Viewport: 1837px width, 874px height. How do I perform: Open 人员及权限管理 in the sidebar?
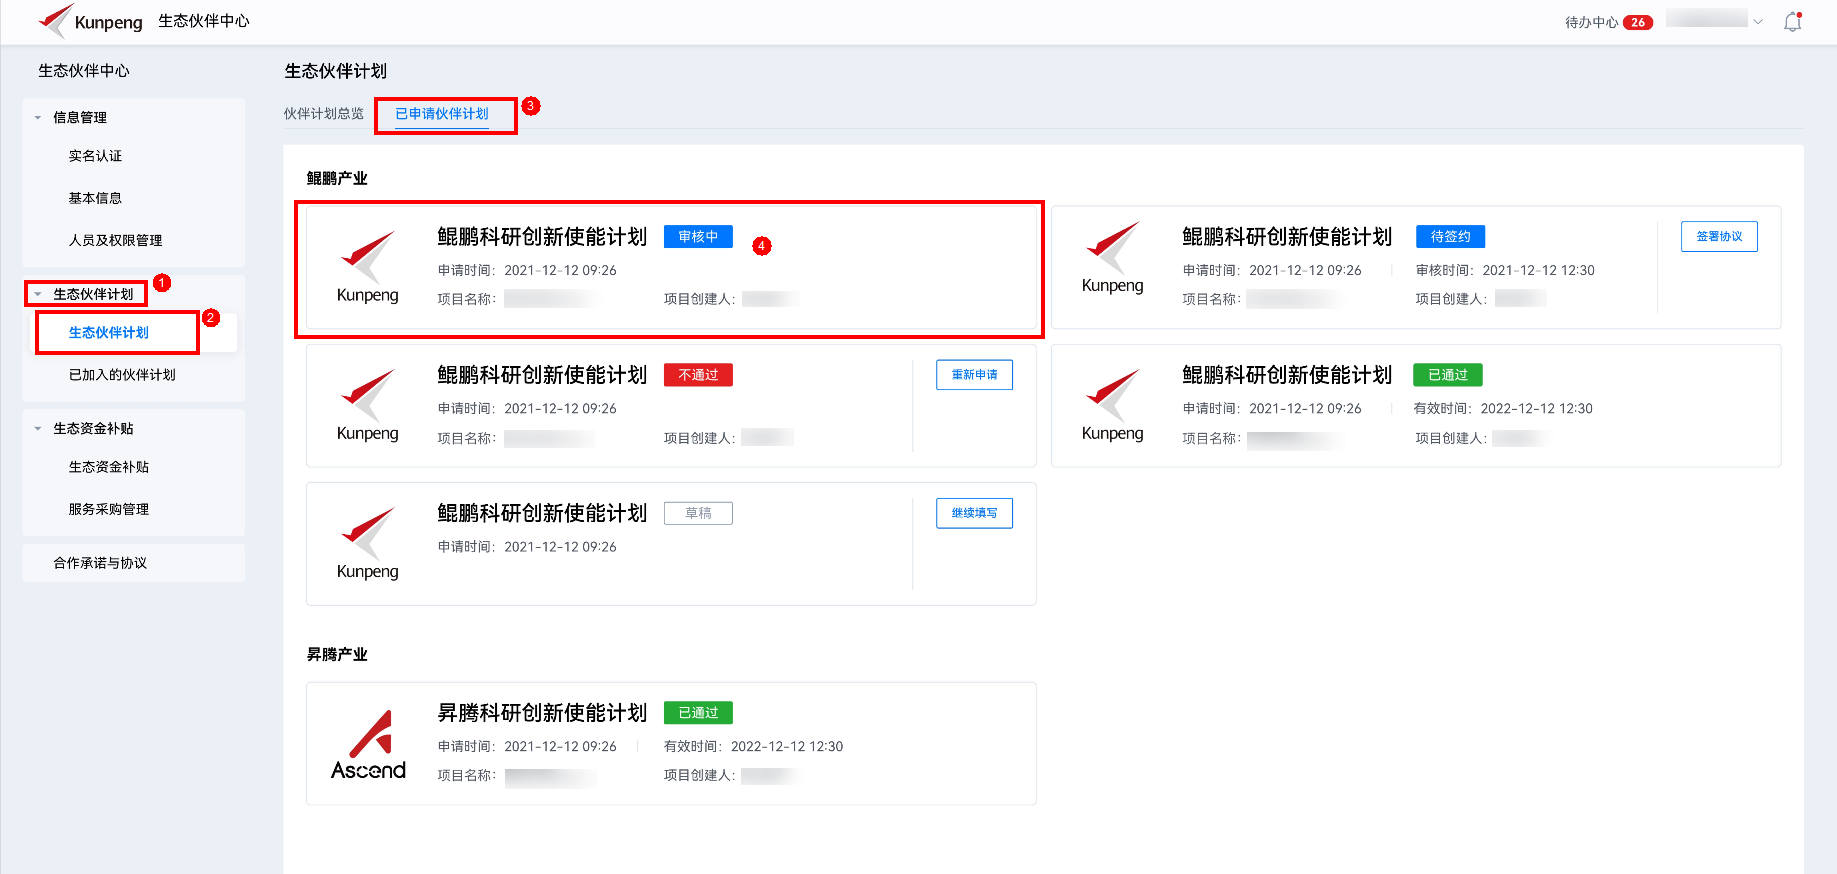pyautogui.click(x=115, y=240)
